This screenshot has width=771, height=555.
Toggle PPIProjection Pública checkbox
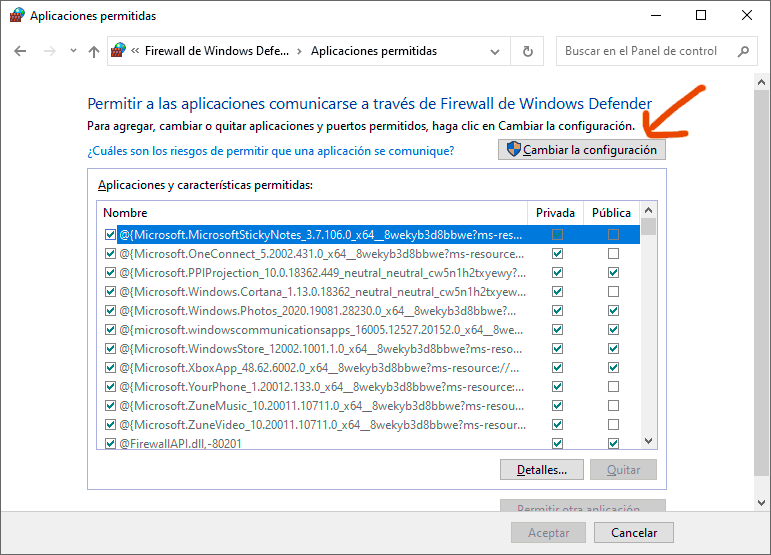point(613,273)
